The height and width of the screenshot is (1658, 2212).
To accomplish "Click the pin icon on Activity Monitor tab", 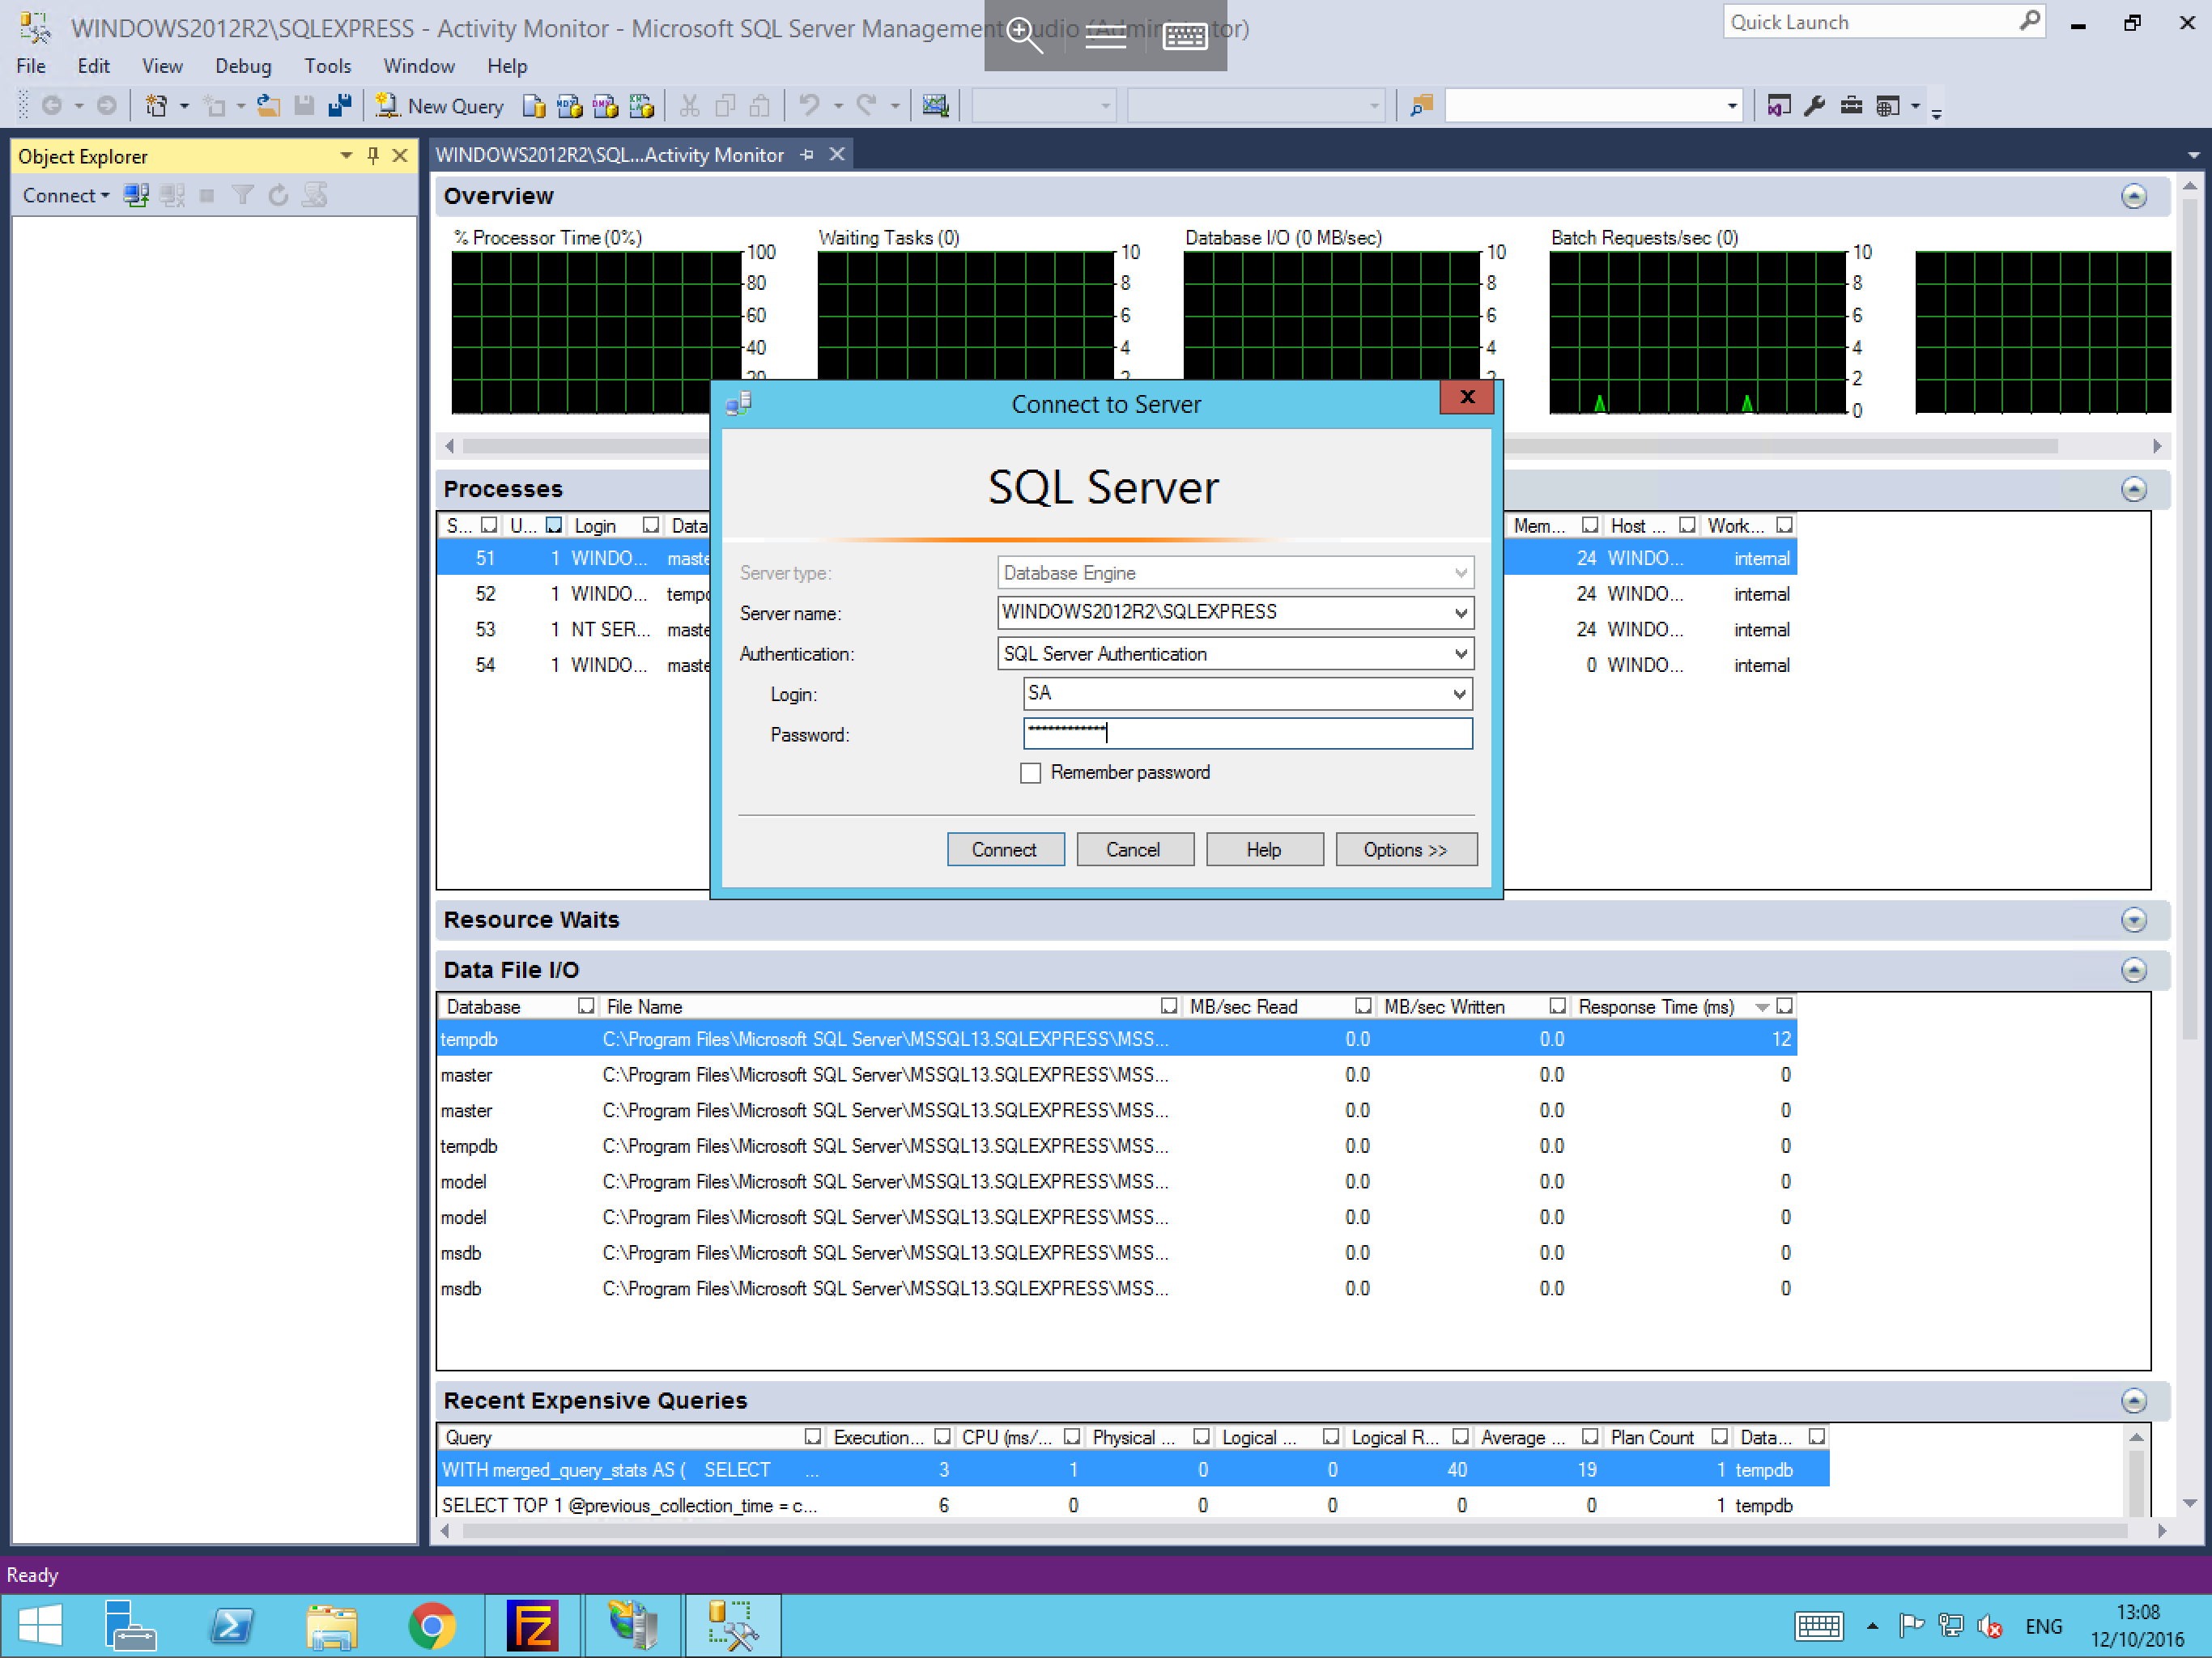I will pos(807,155).
